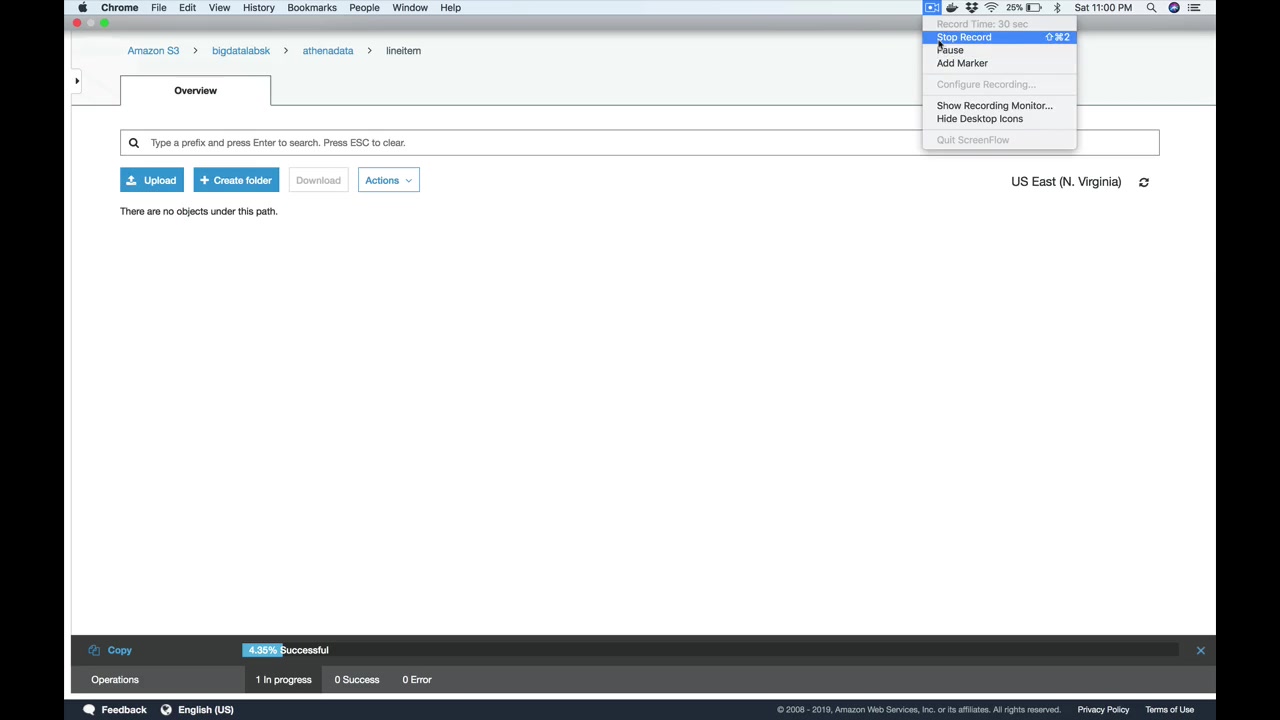Open the Apple menu
Viewport: 1280px width, 720px height.
pyautogui.click(x=82, y=8)
